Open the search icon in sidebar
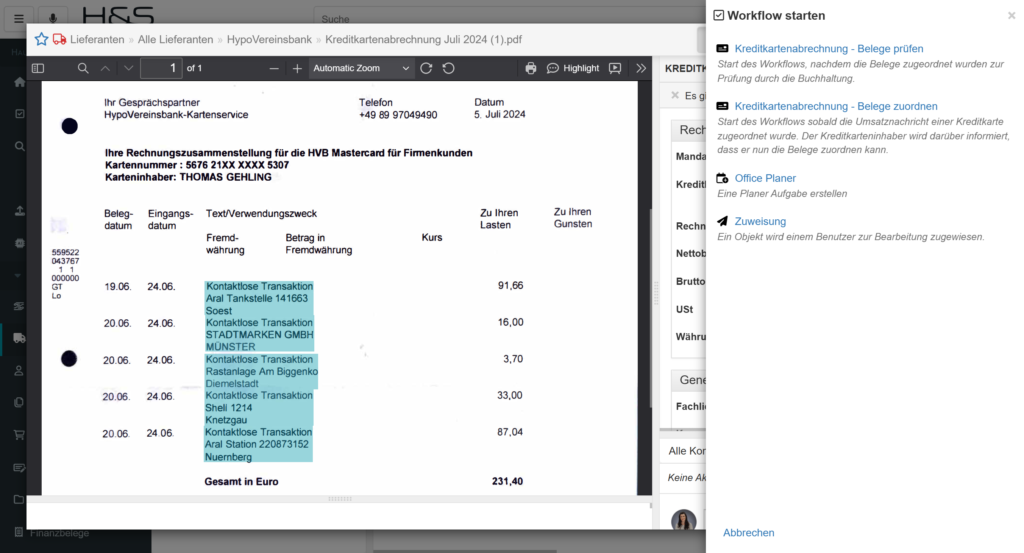Screen dimensions: 1024x553 20,146
